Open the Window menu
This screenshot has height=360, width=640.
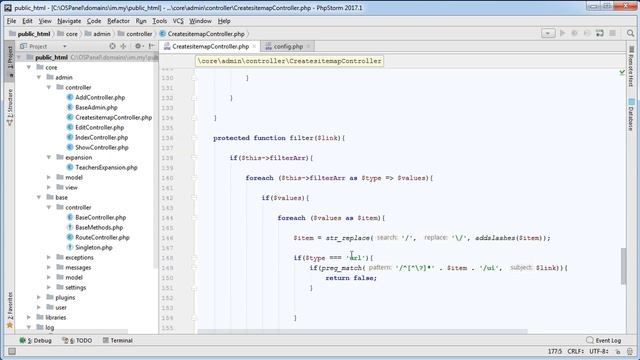pyautogui.click(x=200, y=21)
